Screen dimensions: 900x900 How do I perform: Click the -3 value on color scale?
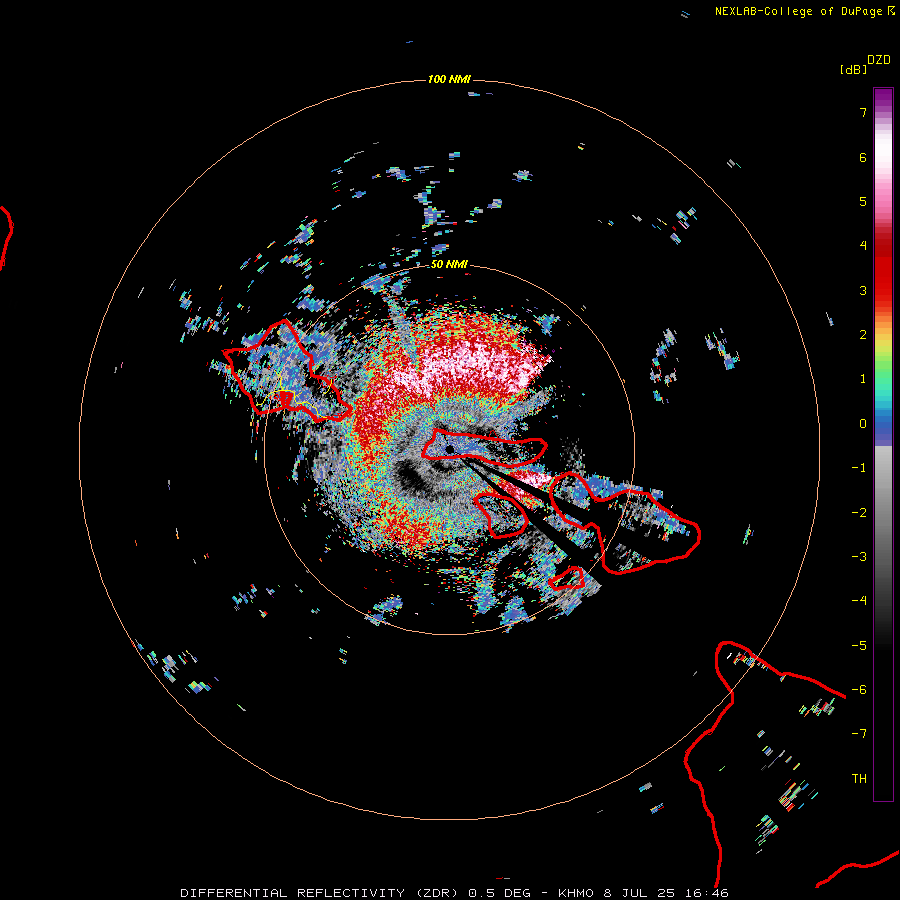[x=859, y=557]
